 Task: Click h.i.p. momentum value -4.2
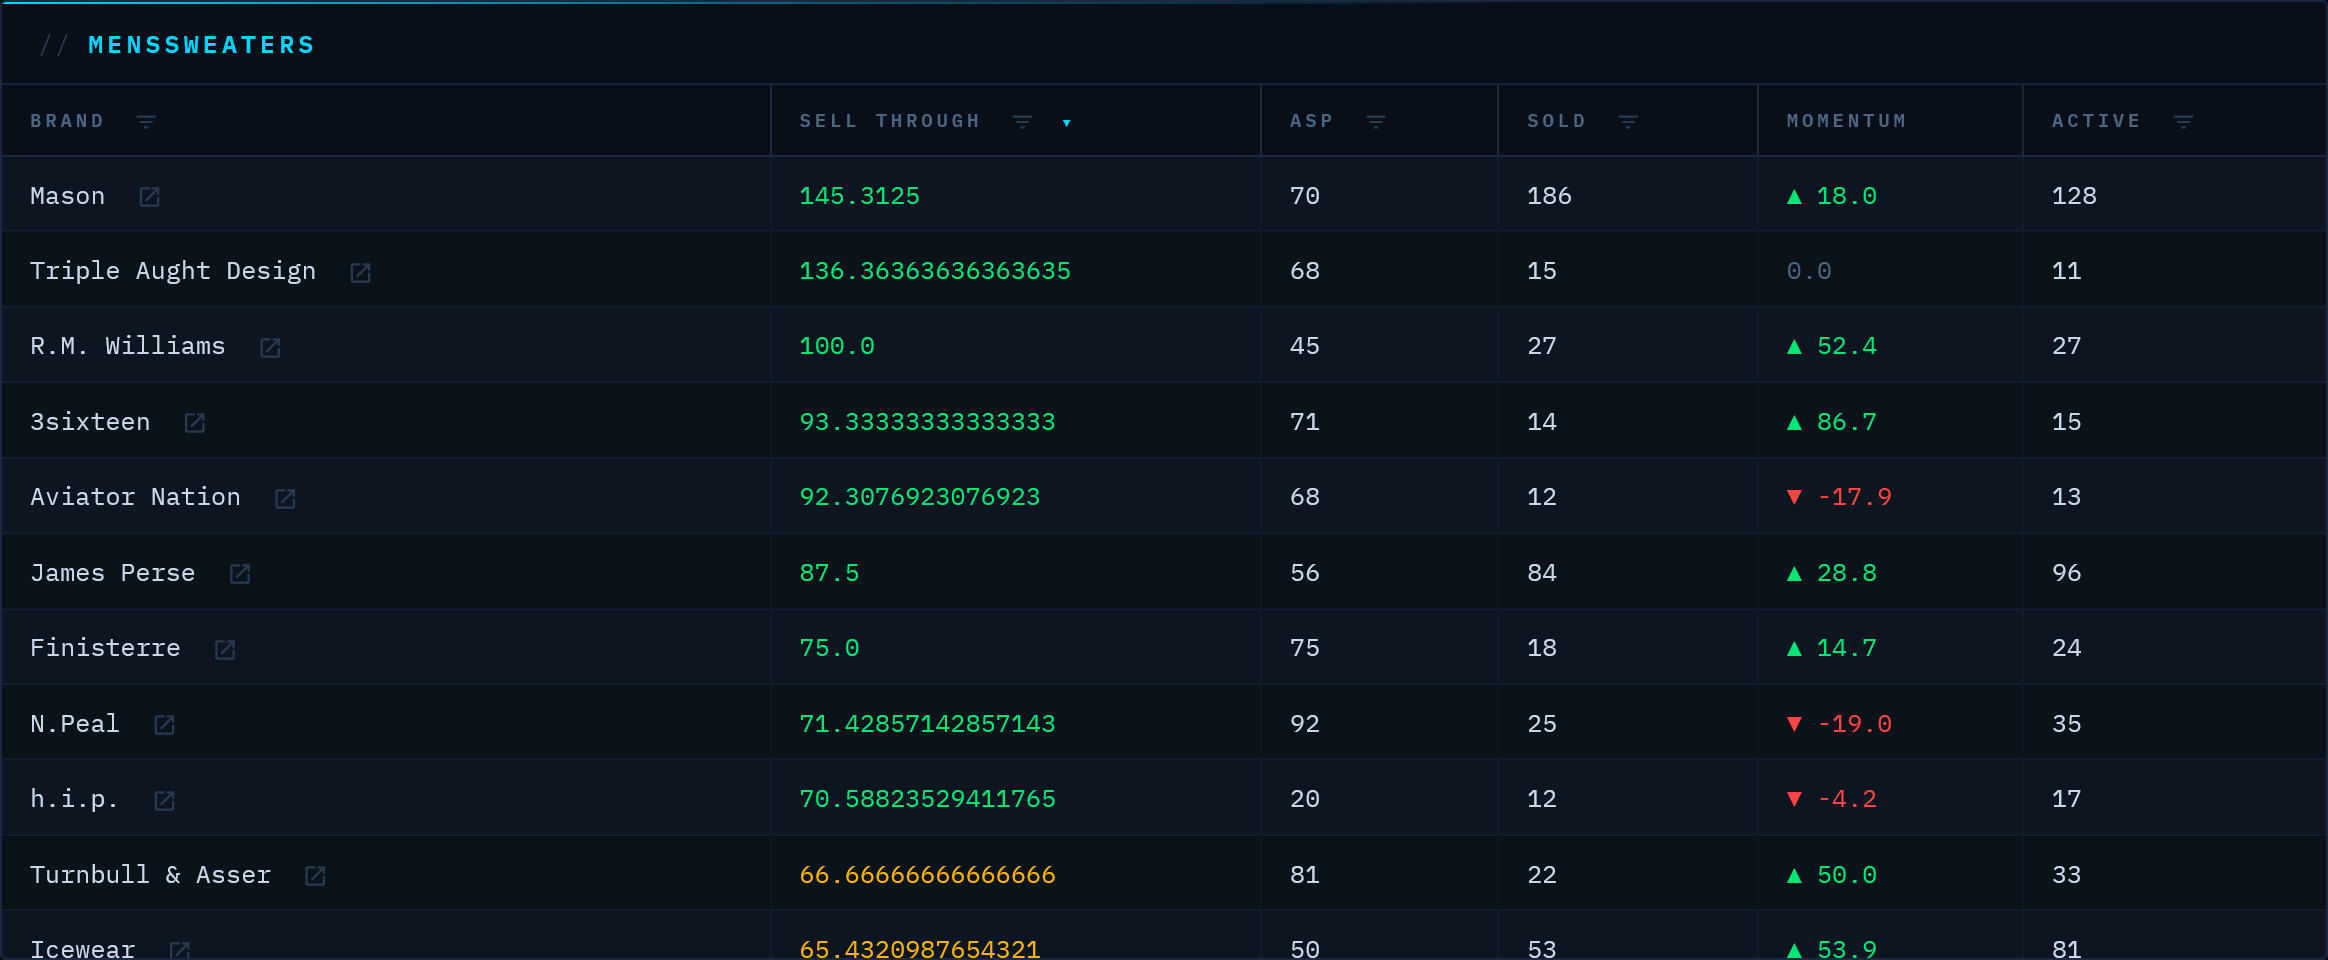tap(1831, 799)
